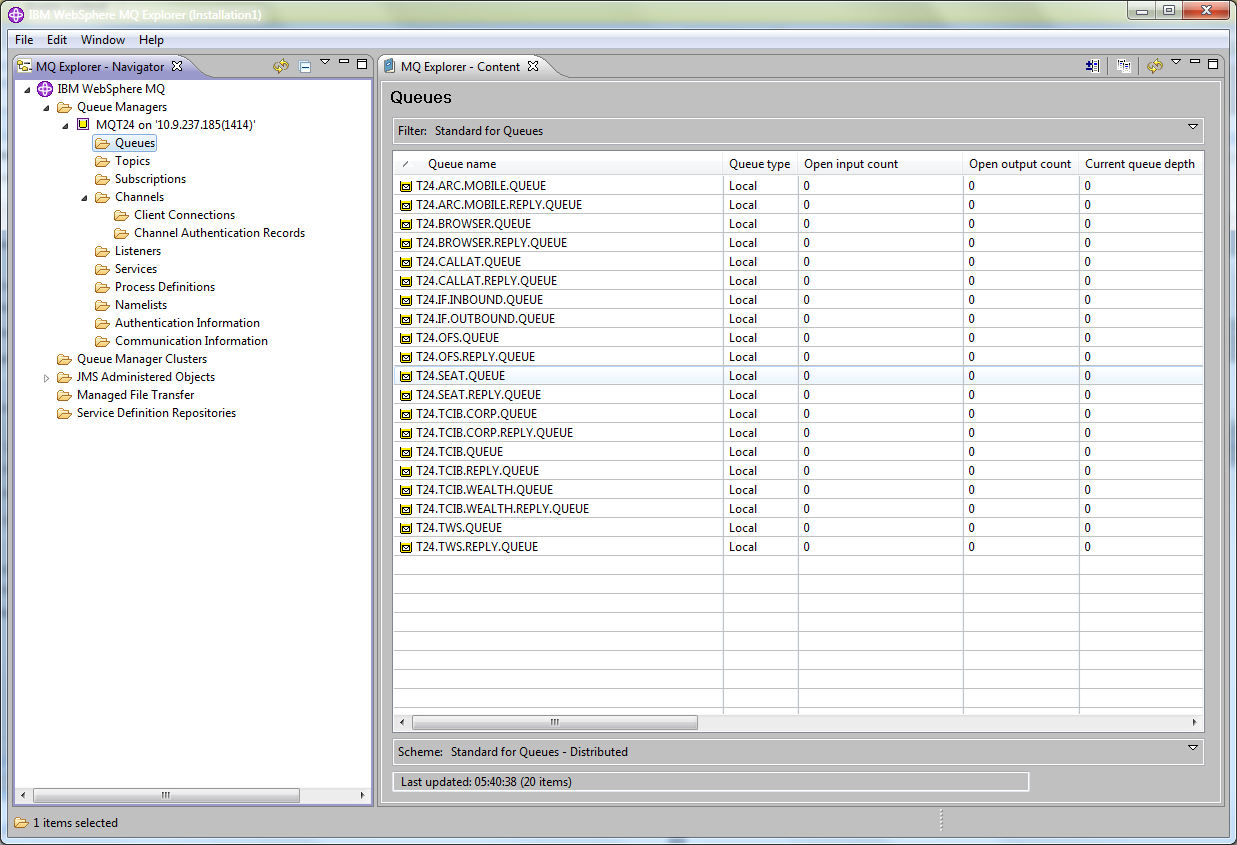Open the Navigator view menu triangle
Viewport: 1237px width, 845px height.
point(325,63)
